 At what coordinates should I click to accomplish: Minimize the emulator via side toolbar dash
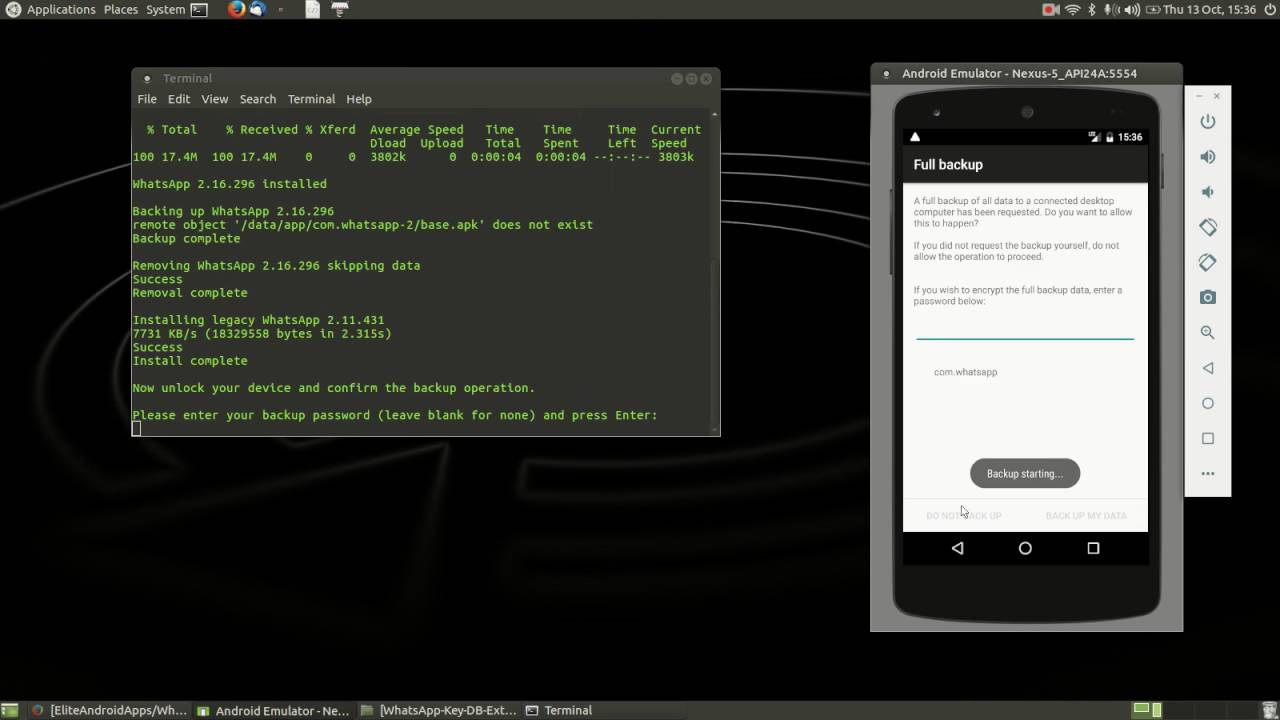pyautogui.click(x=1200, y=96)
